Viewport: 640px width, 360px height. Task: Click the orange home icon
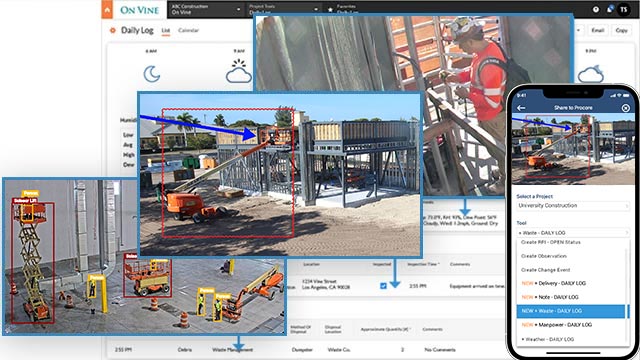click(x=107, y=9)
